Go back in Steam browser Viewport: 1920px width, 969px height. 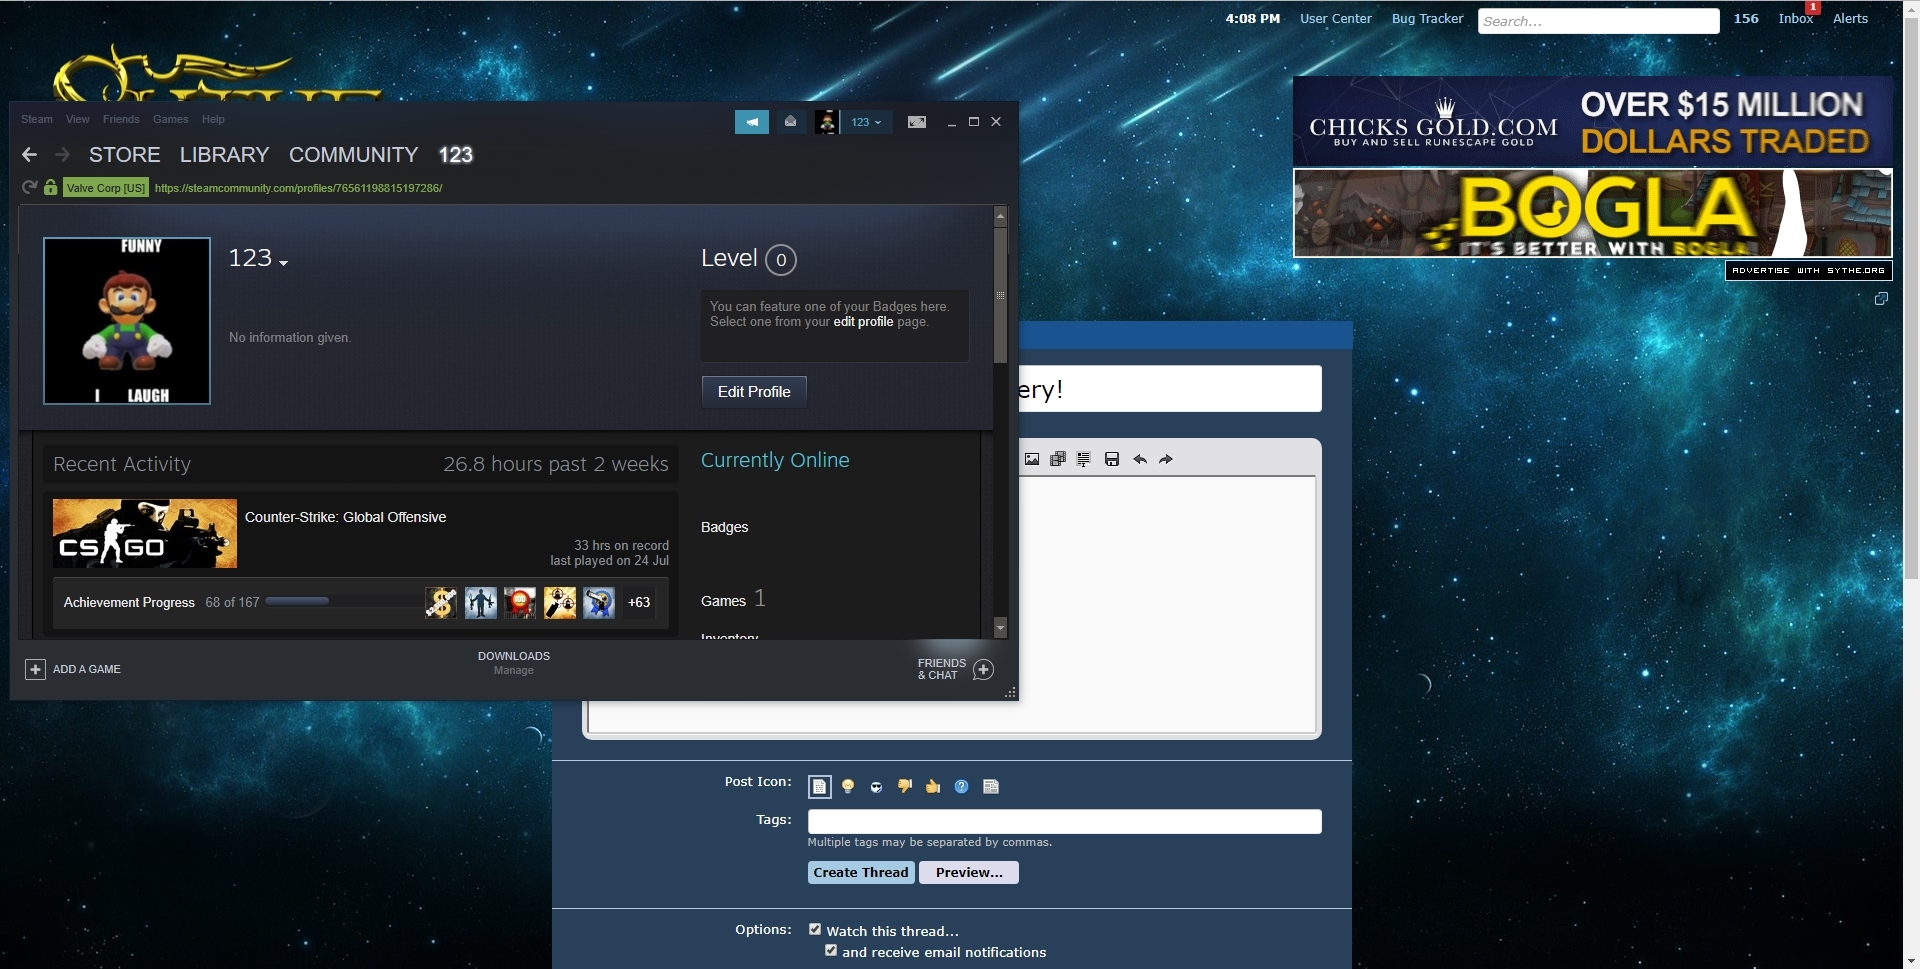(x=30, y=155)
